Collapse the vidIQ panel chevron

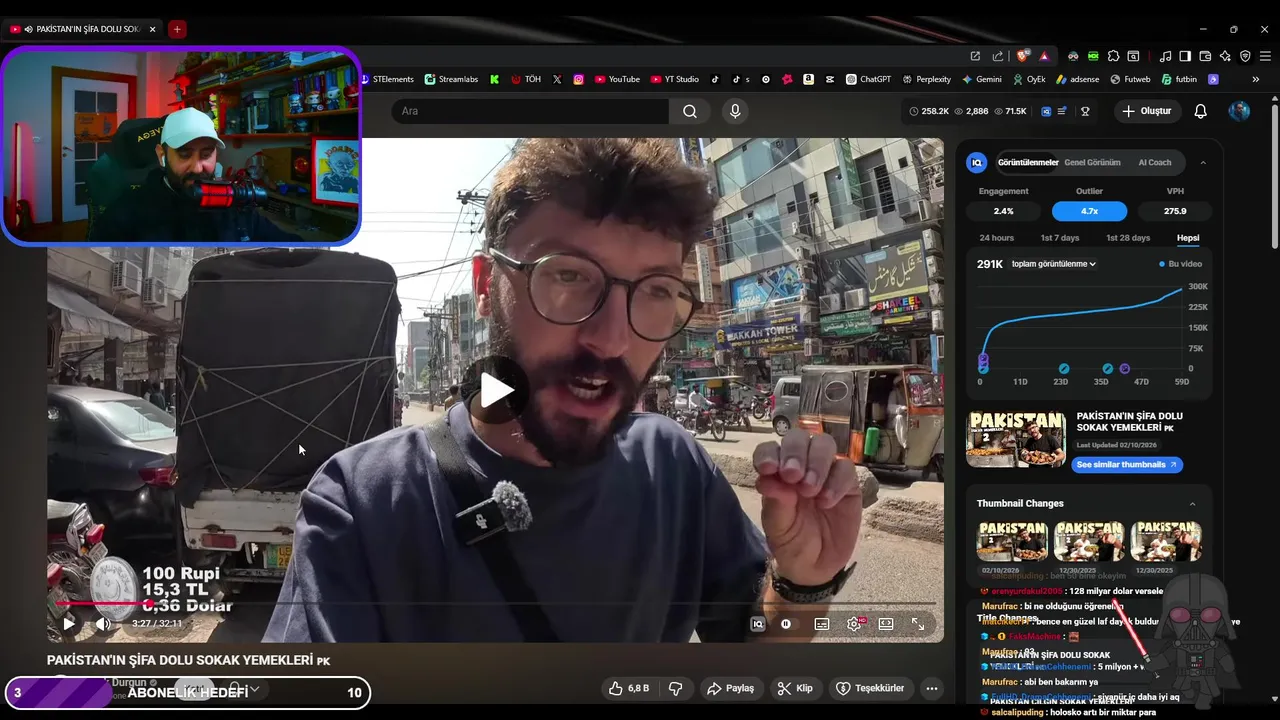click(1203, 162)
